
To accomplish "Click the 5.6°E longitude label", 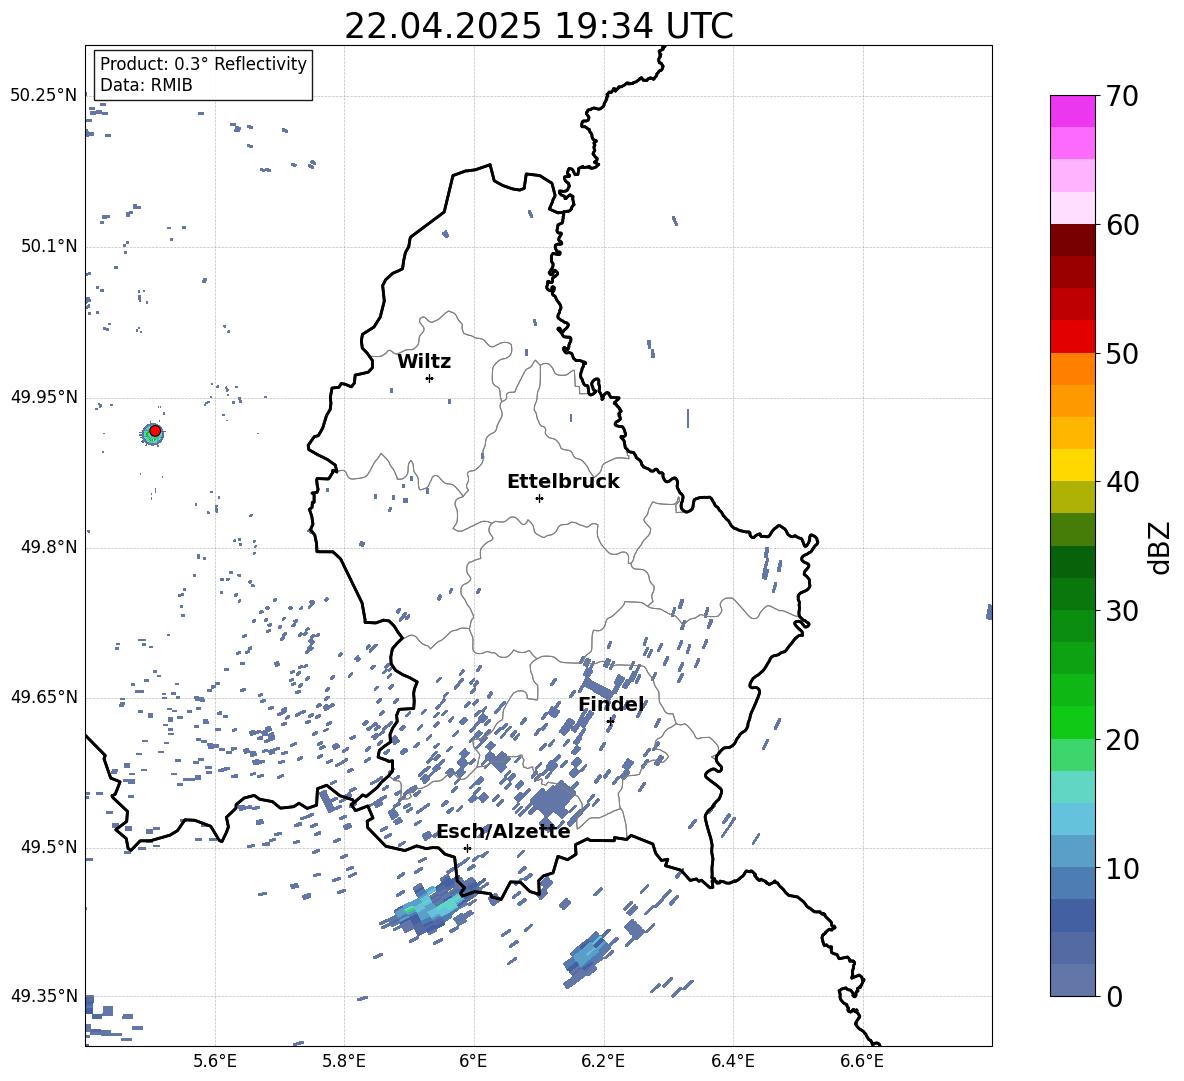I will click(215, 1062).
